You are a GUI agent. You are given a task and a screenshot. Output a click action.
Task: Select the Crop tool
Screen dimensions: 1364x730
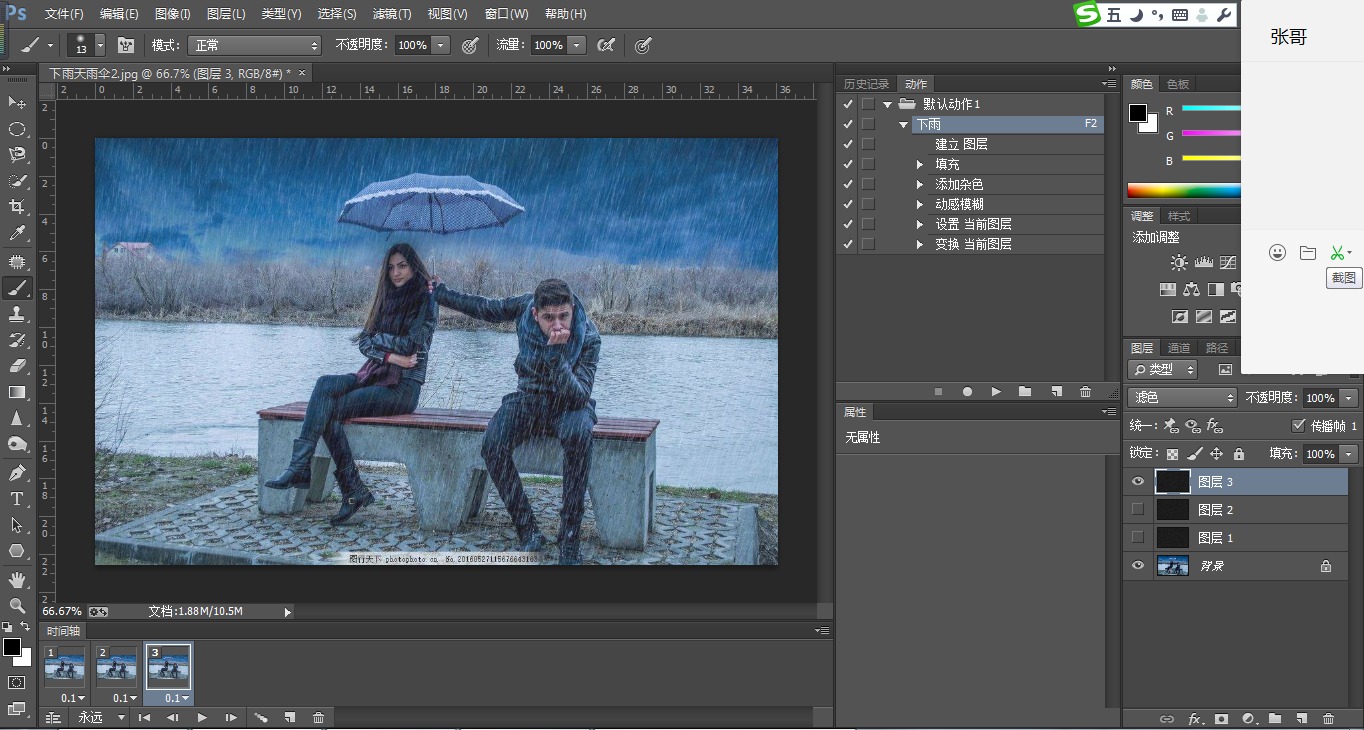coord(17,207)
